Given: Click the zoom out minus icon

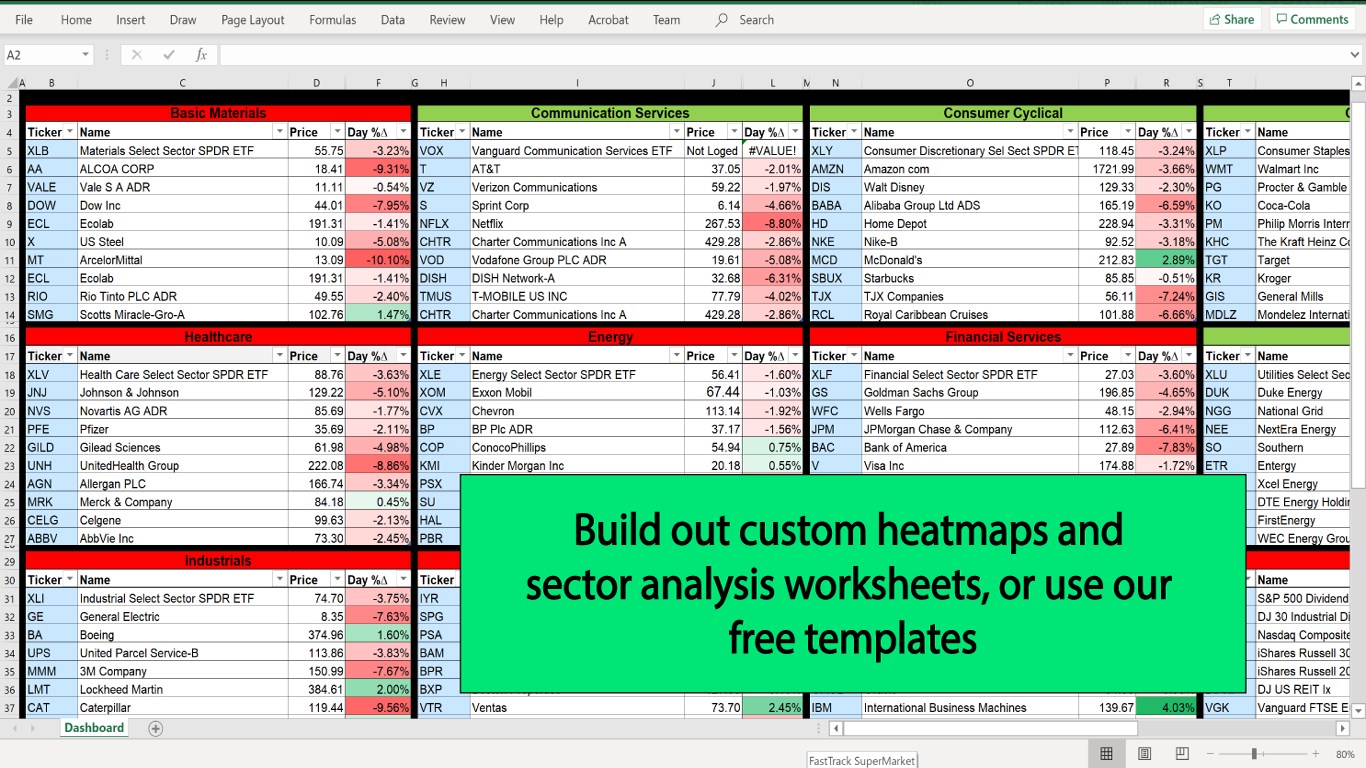Looking at the screenshot, I should [1211, 753].
